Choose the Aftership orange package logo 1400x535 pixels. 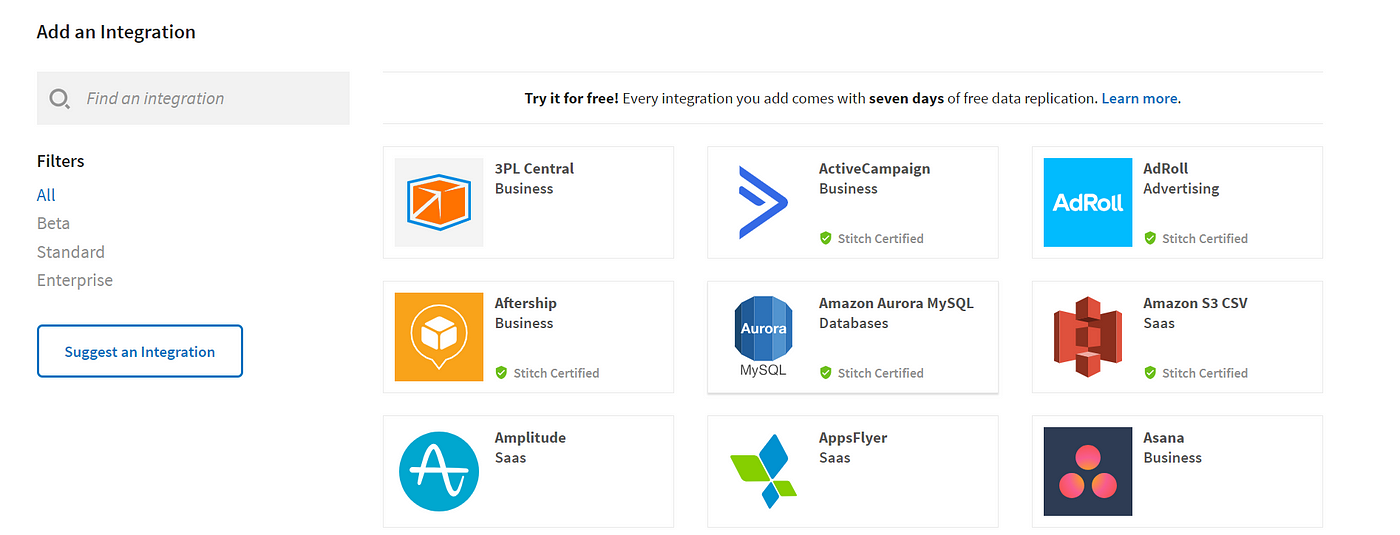click(439, 337)
